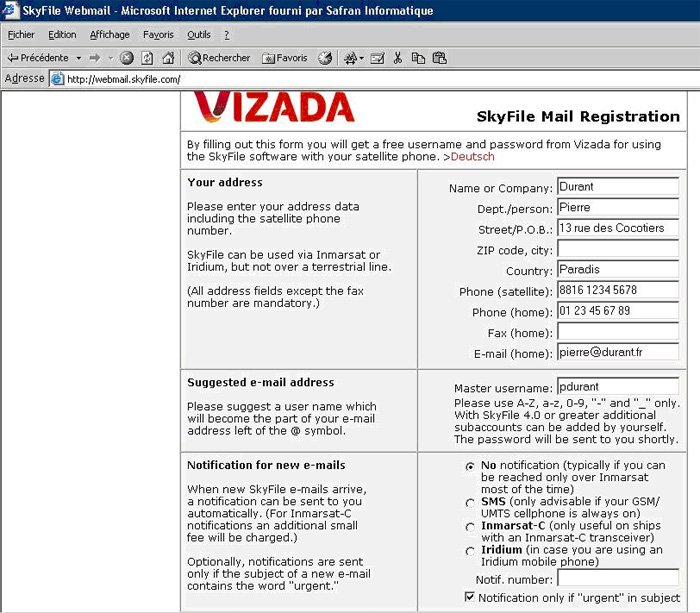Select the Inmarsat-C notification radio button
The image size is (700, 613).
pos(470,527)
